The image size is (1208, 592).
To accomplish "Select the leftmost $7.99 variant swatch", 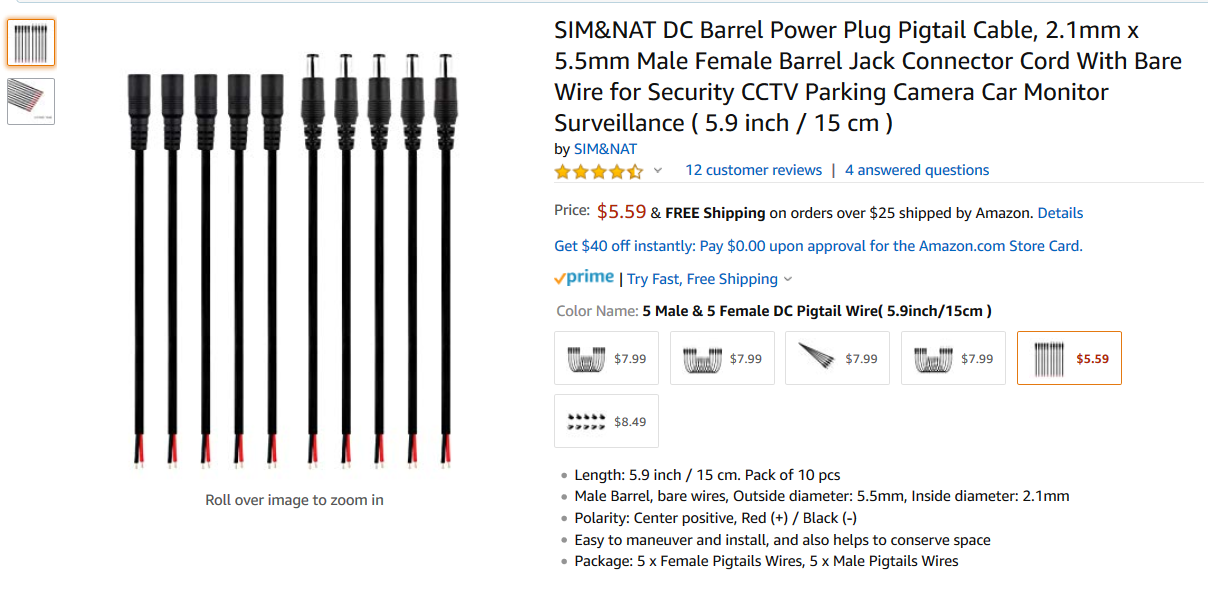I will click(607, 358).
